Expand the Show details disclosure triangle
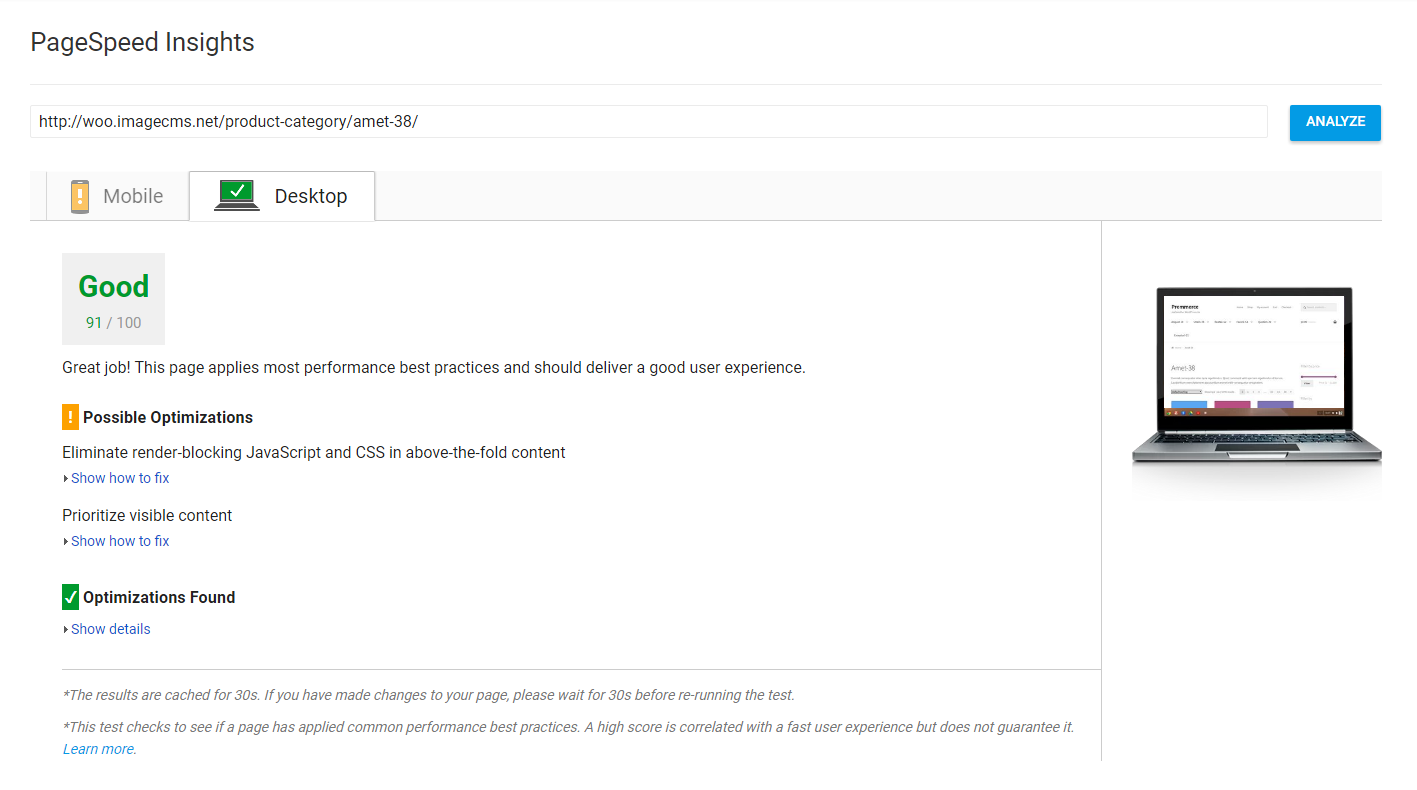Screen dimensions: 1417x790 [66, 630]
